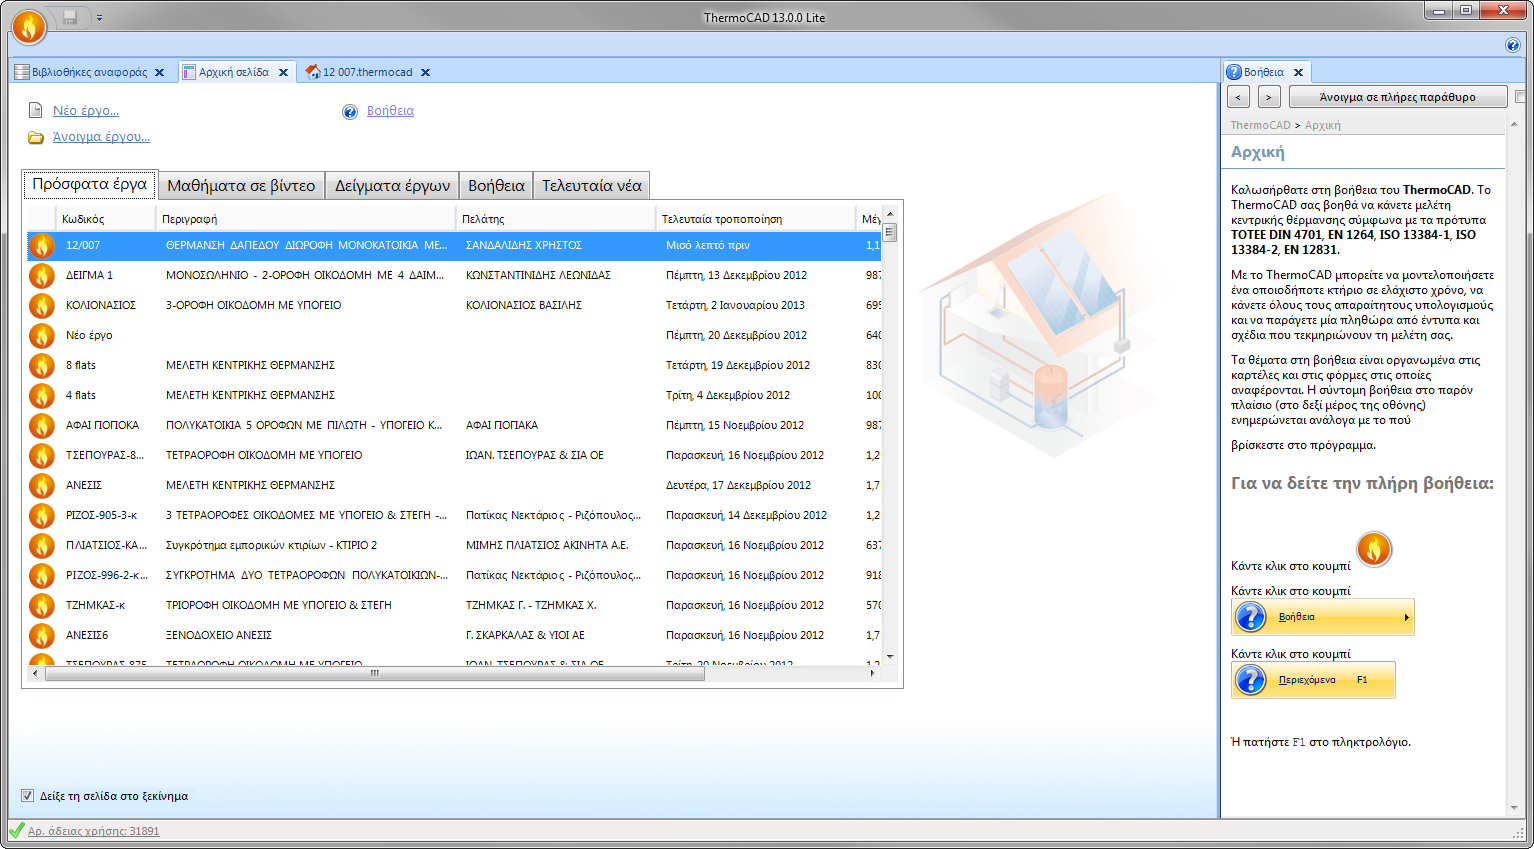Viewport: 1534px width, 849px height.
Task: Click the ThermoCAD flame application button
Action: coord(28,26)
